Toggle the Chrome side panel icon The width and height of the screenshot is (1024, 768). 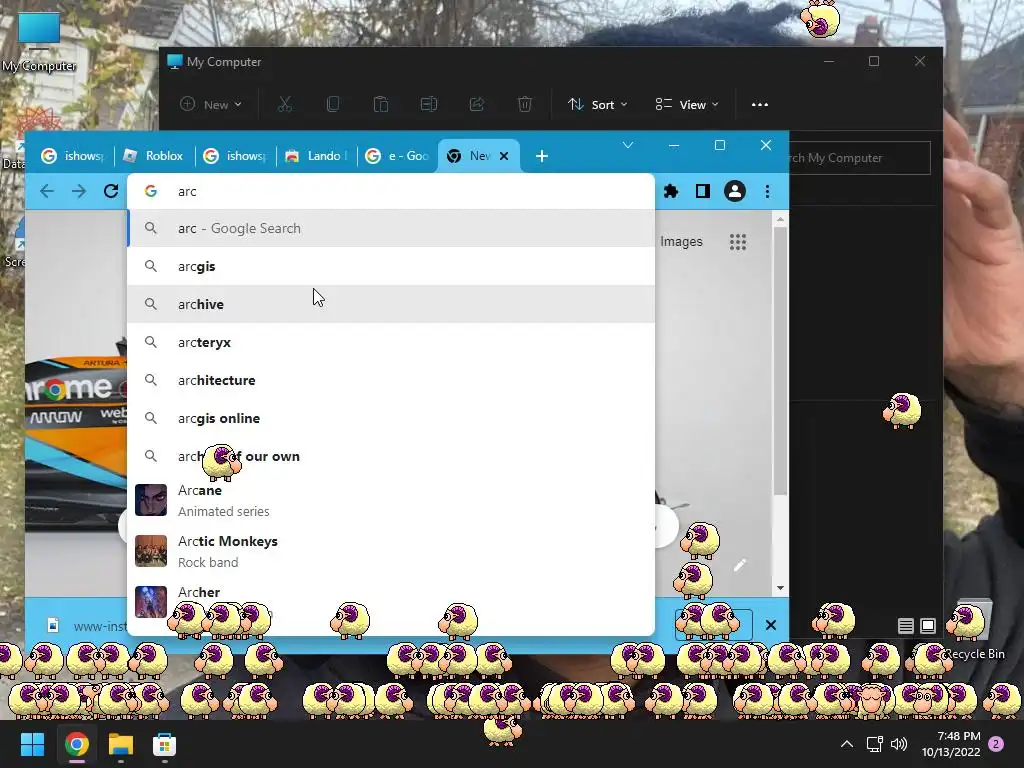(703, 191)
